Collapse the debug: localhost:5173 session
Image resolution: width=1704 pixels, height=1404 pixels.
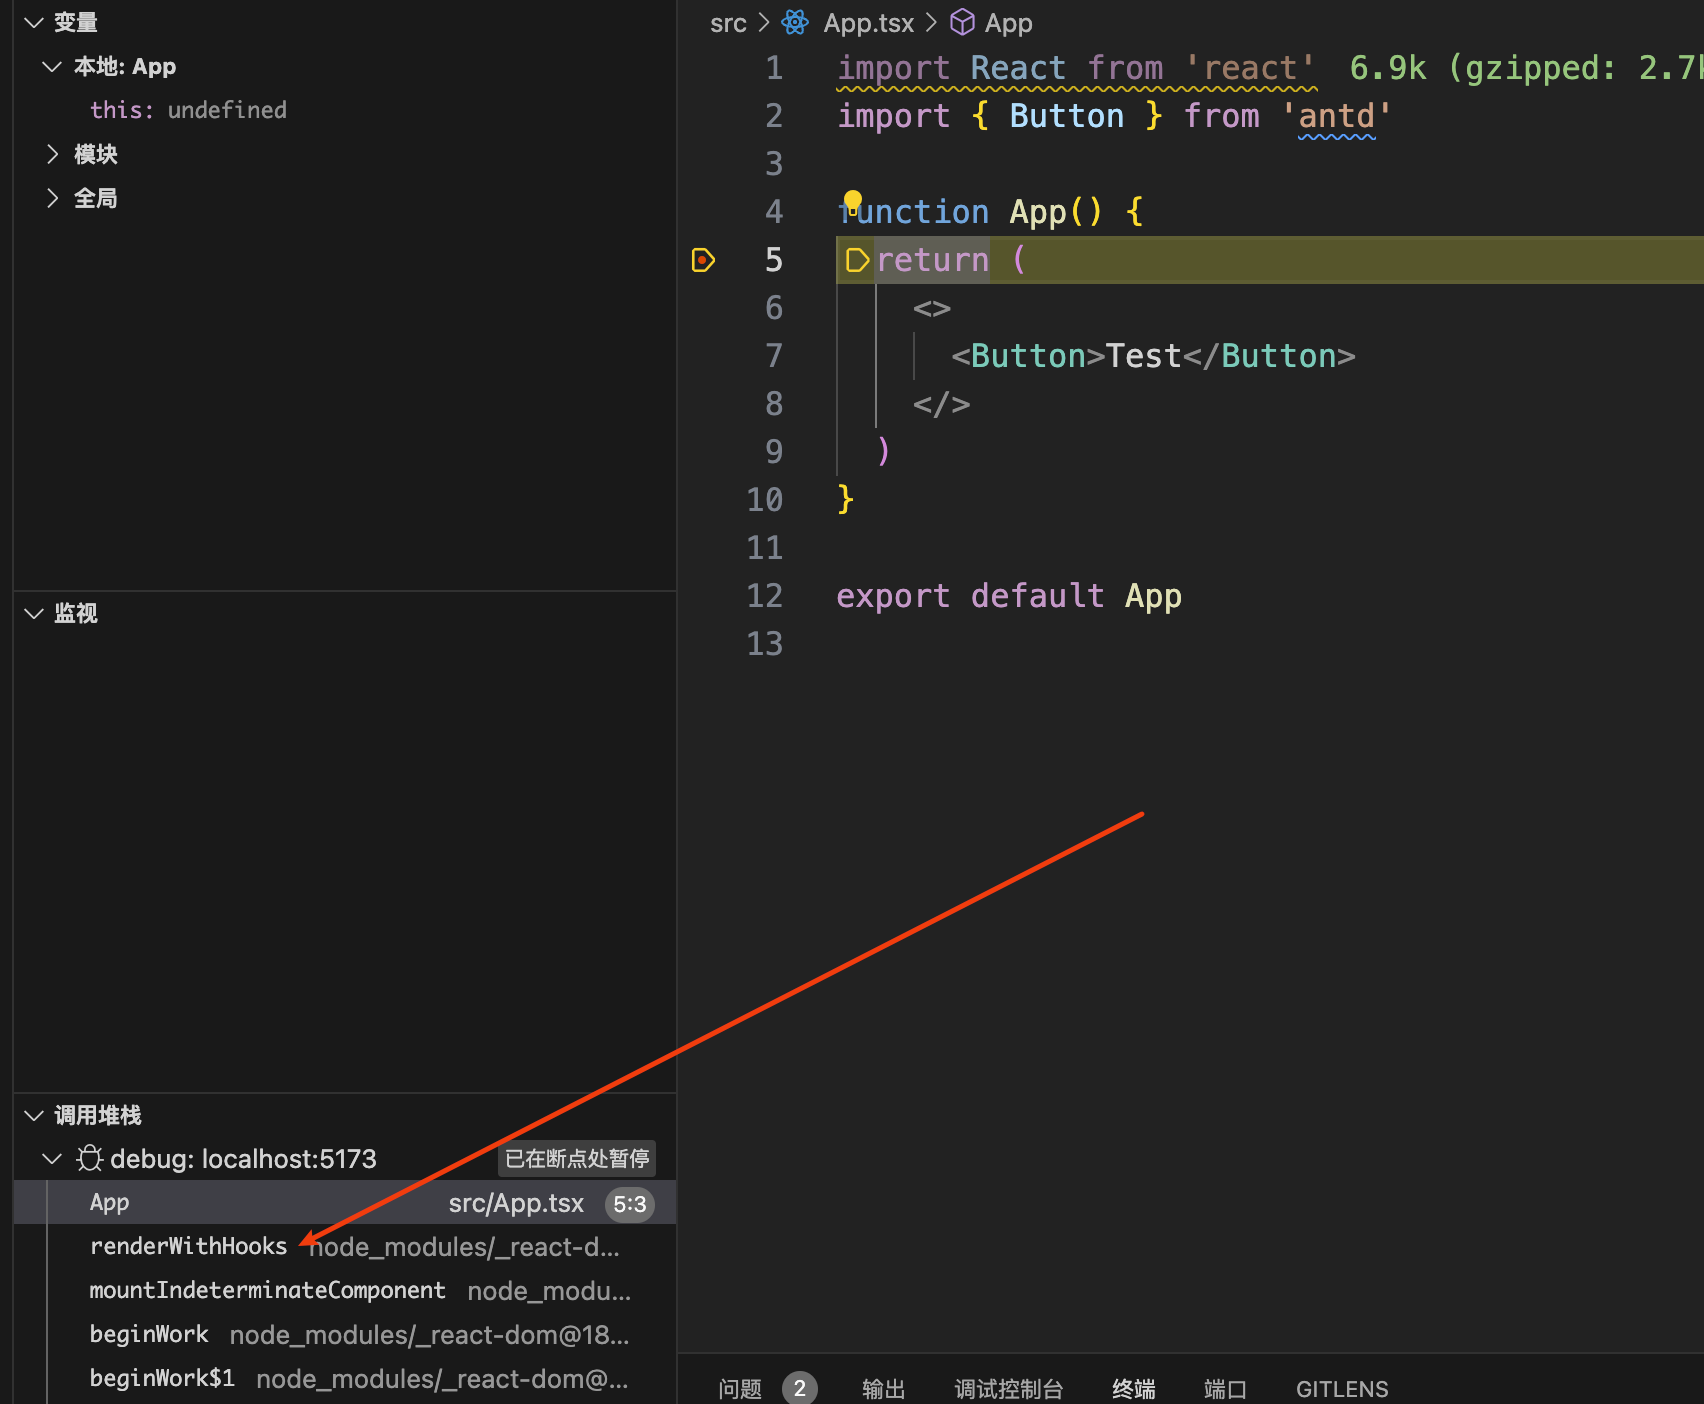52,1158
